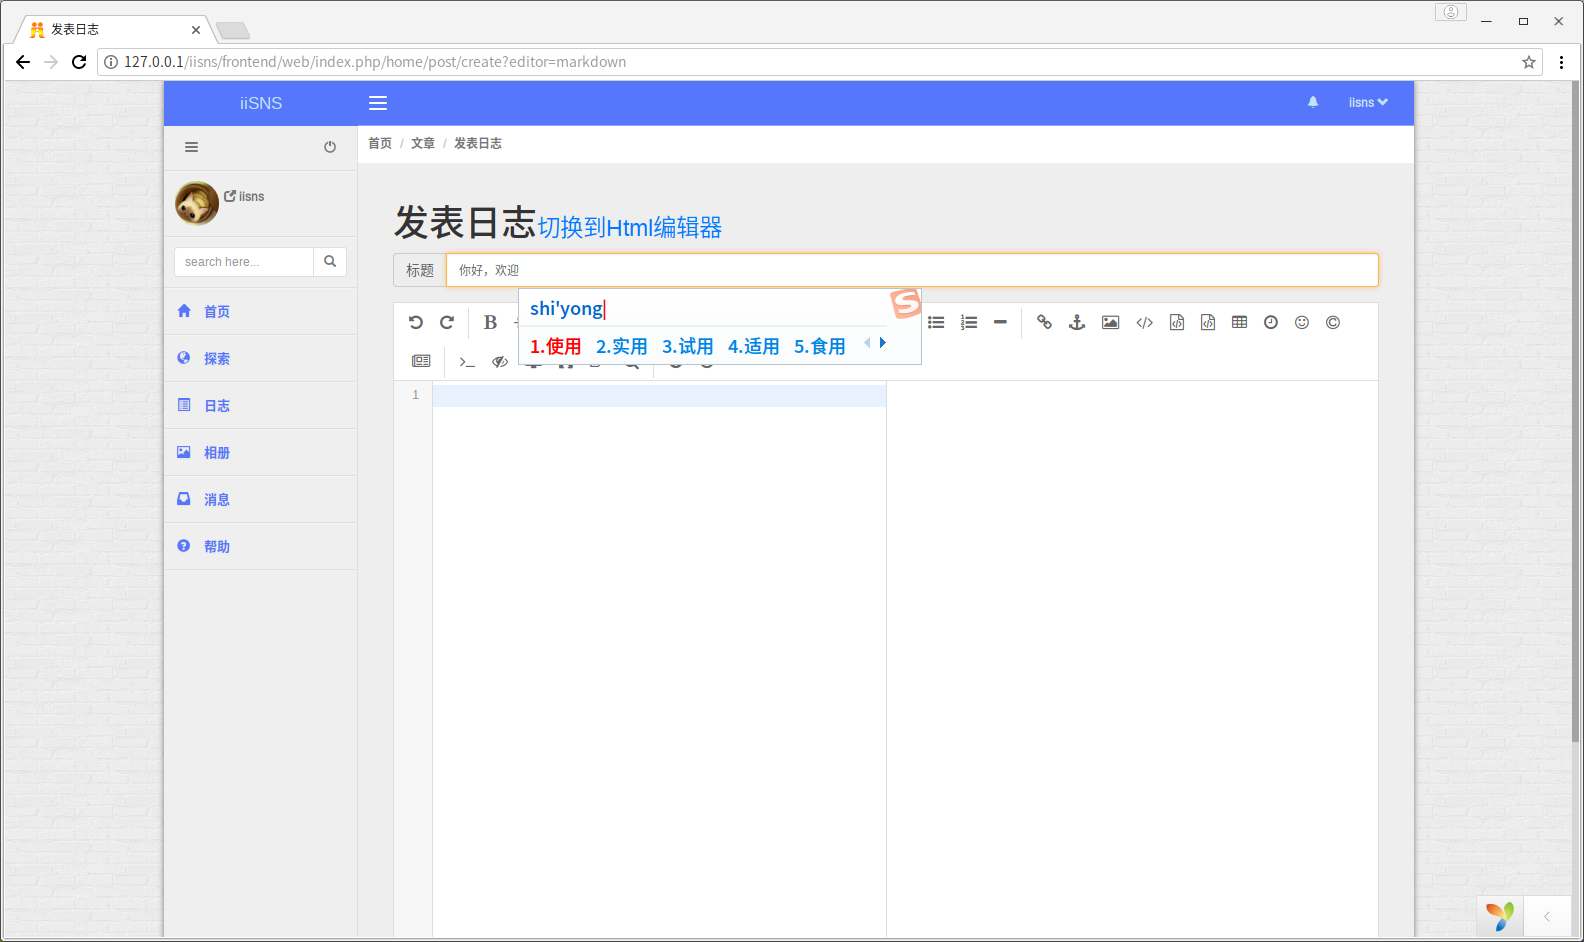Image resolution: width=1584 pixels, height=942 pixels.
Task: Insert a horizontal rule line
Action: click(1000, 322)
